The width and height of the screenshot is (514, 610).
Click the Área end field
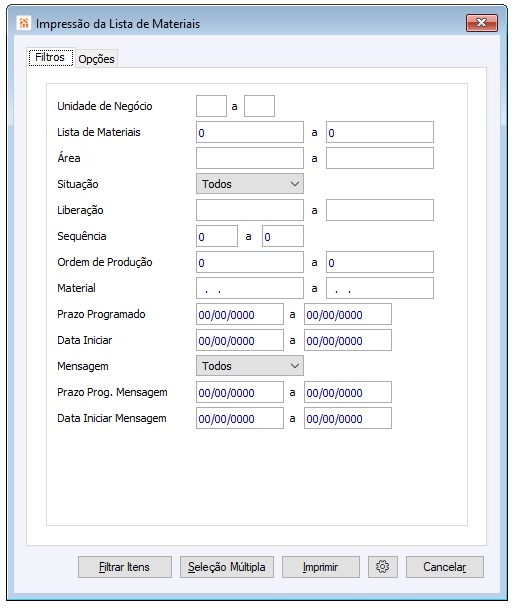pyautogui.click(x=380, y=158)
